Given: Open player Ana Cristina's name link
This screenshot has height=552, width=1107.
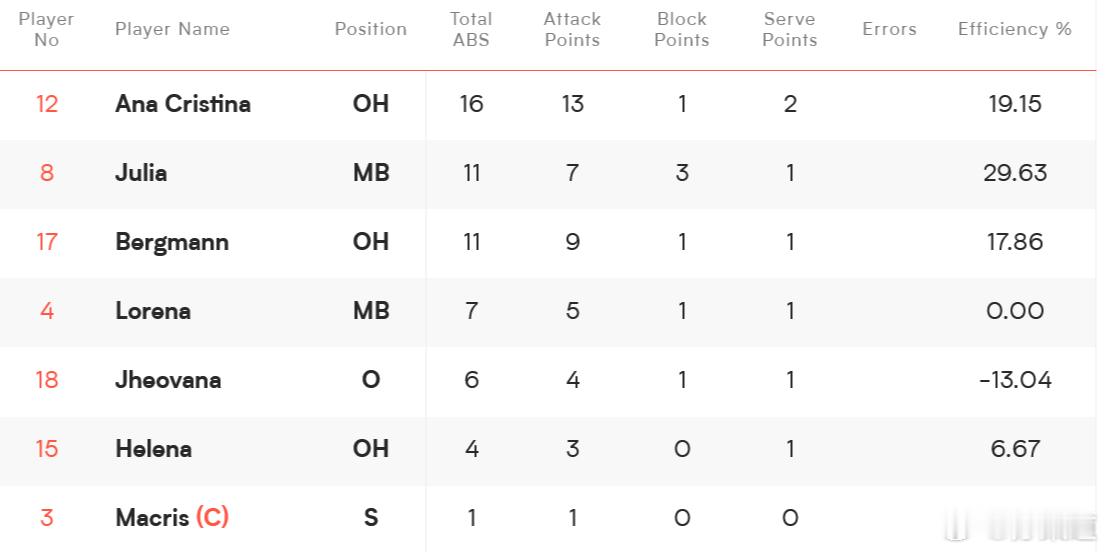Looking at the screenshot, I should click(x=183, y=104).
